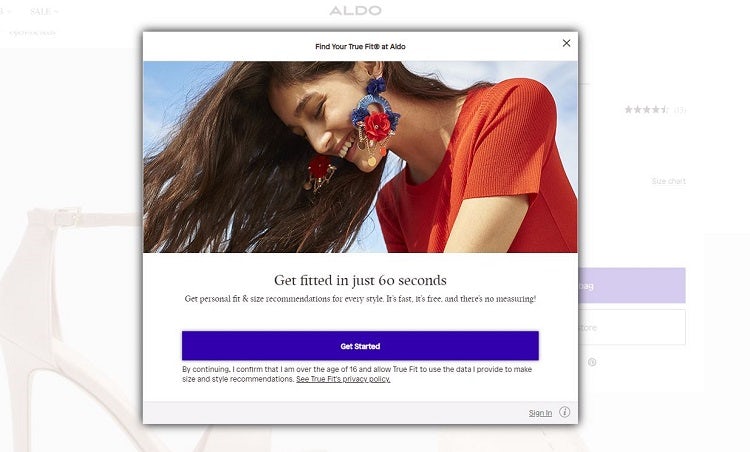
Task: Click the star rating icons
Action: pos(646,110)
